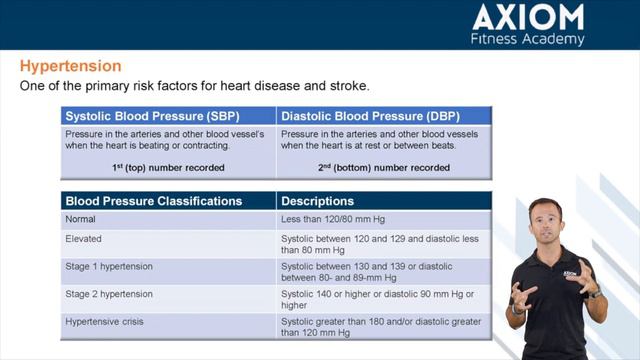The image size is (640, 360).
Task: Click the 'Systolic greater than 180' crisis description
Action: pos(381,327)
